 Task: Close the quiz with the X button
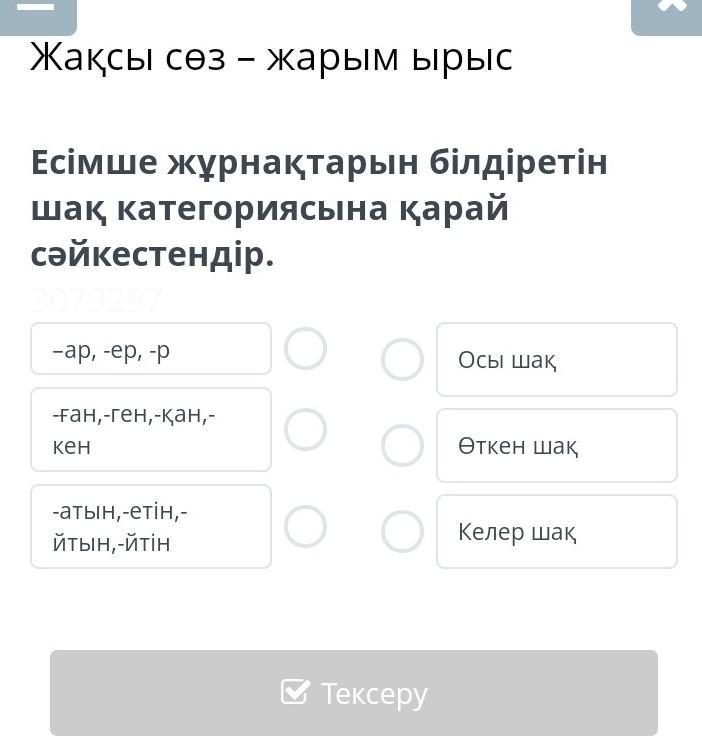[669, 10]
